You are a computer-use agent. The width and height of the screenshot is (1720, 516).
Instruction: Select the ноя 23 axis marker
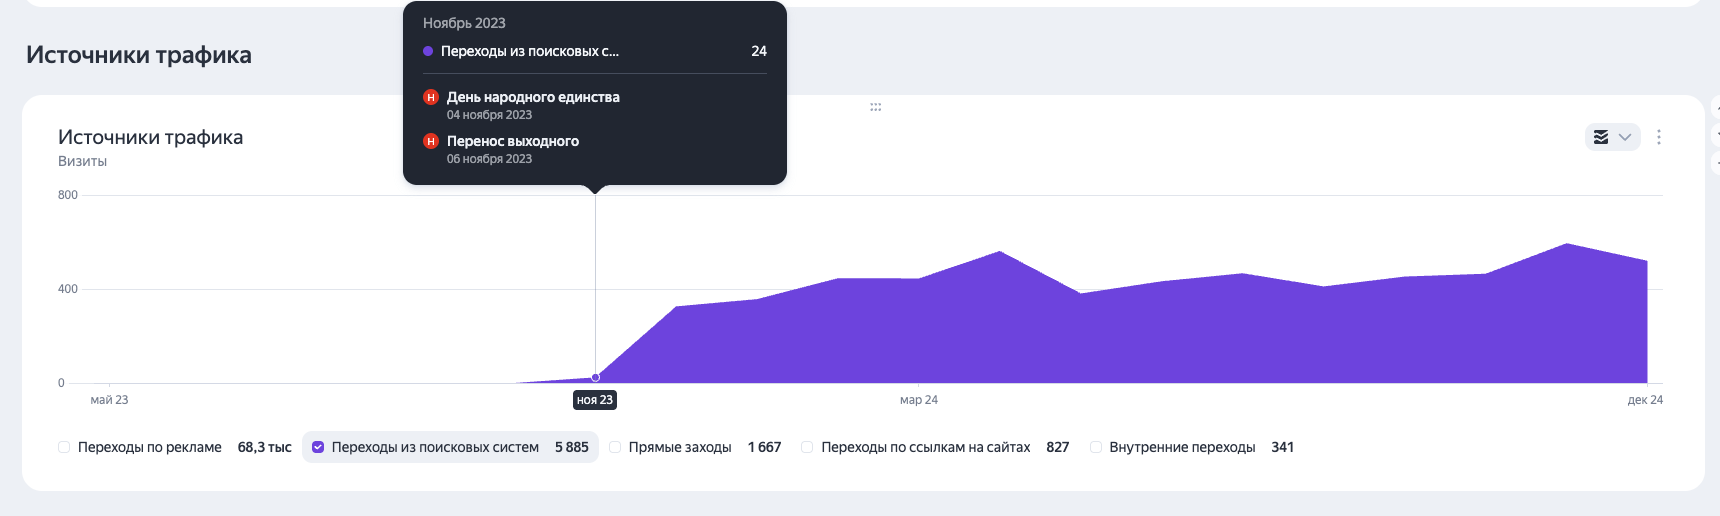595,400
